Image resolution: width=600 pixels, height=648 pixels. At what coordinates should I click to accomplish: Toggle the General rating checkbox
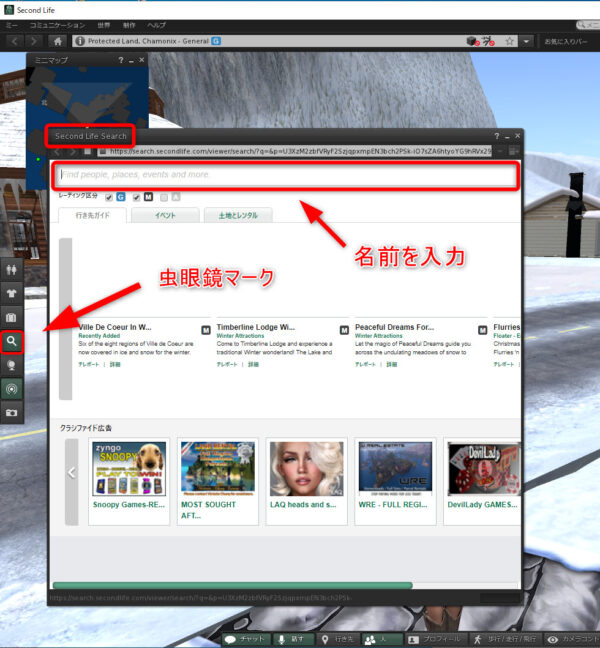click(x=109, y=197)
